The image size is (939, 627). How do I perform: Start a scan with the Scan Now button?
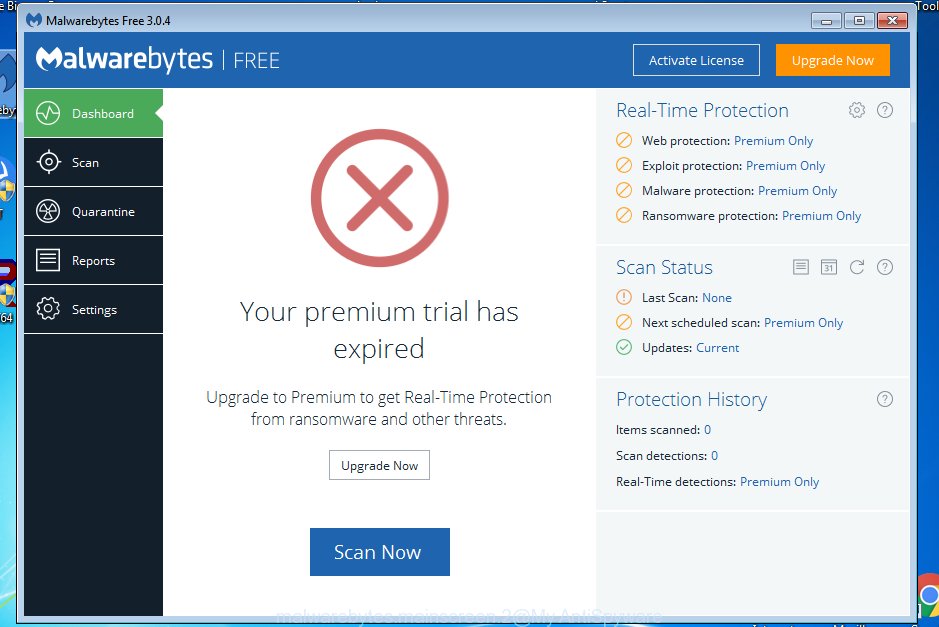379,551
